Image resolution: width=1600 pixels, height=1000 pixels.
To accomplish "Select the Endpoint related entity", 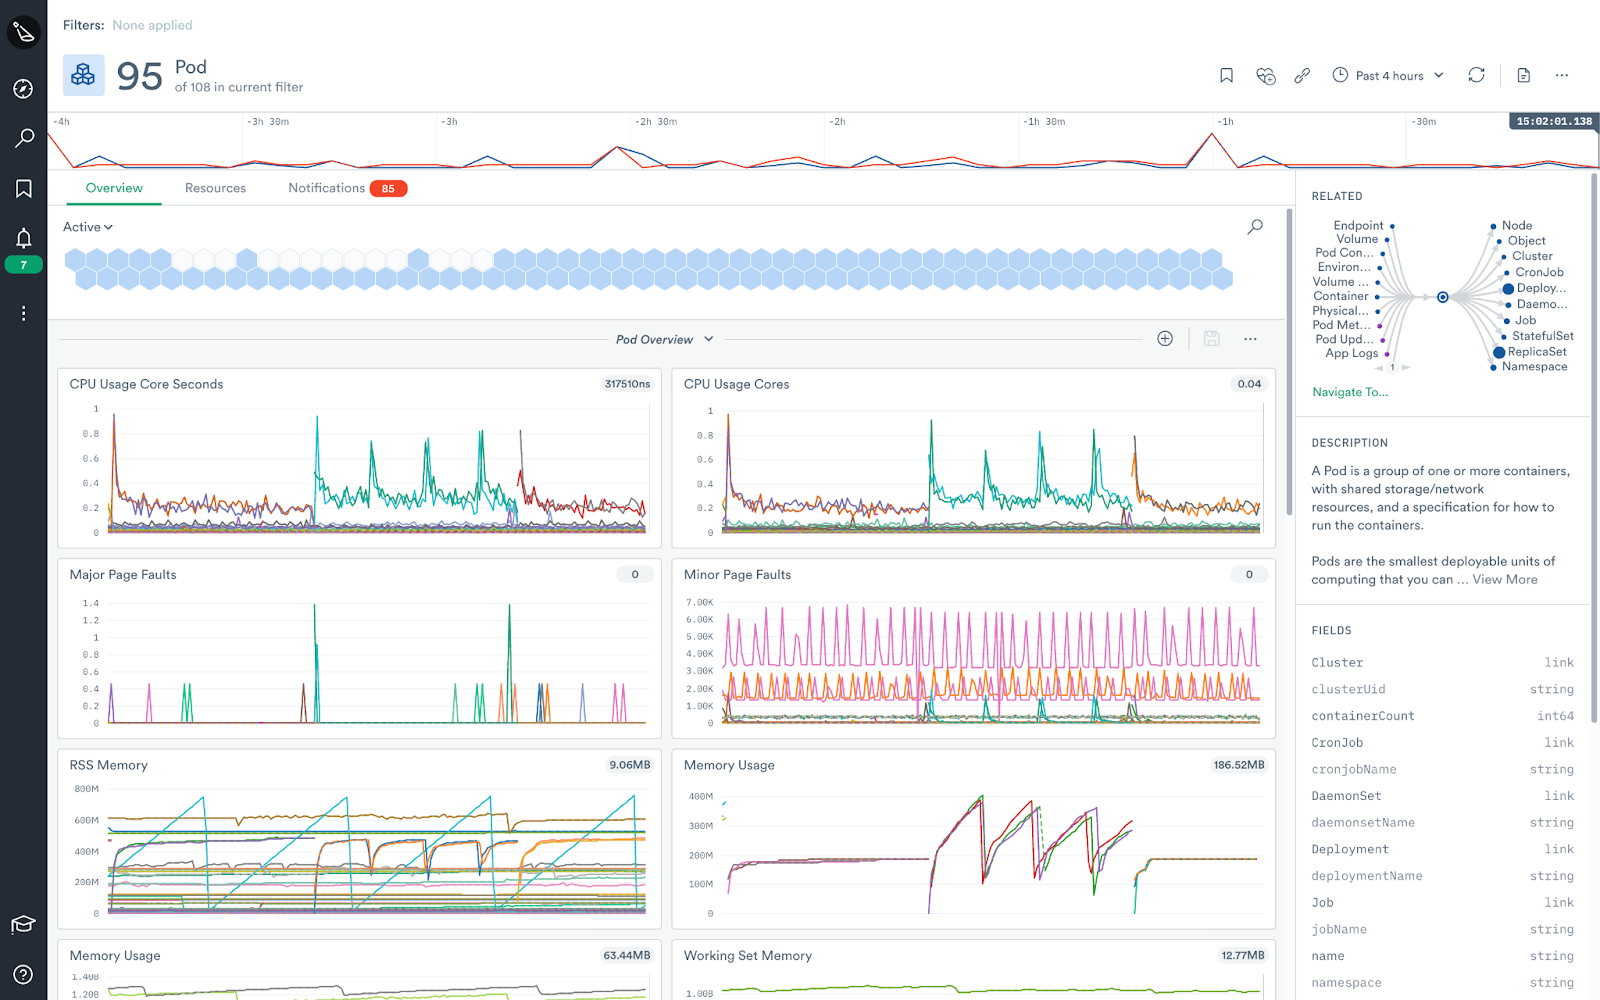I will pyautogui.click(x=1364, y=226).
